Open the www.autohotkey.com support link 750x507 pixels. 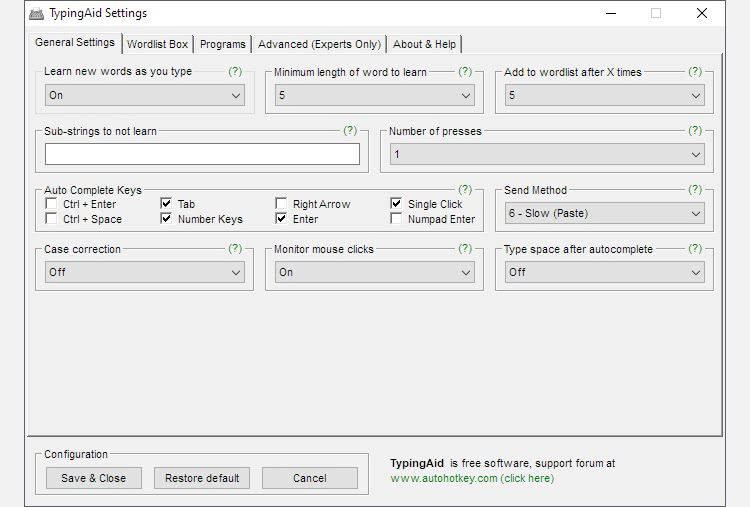click(471, 479)
